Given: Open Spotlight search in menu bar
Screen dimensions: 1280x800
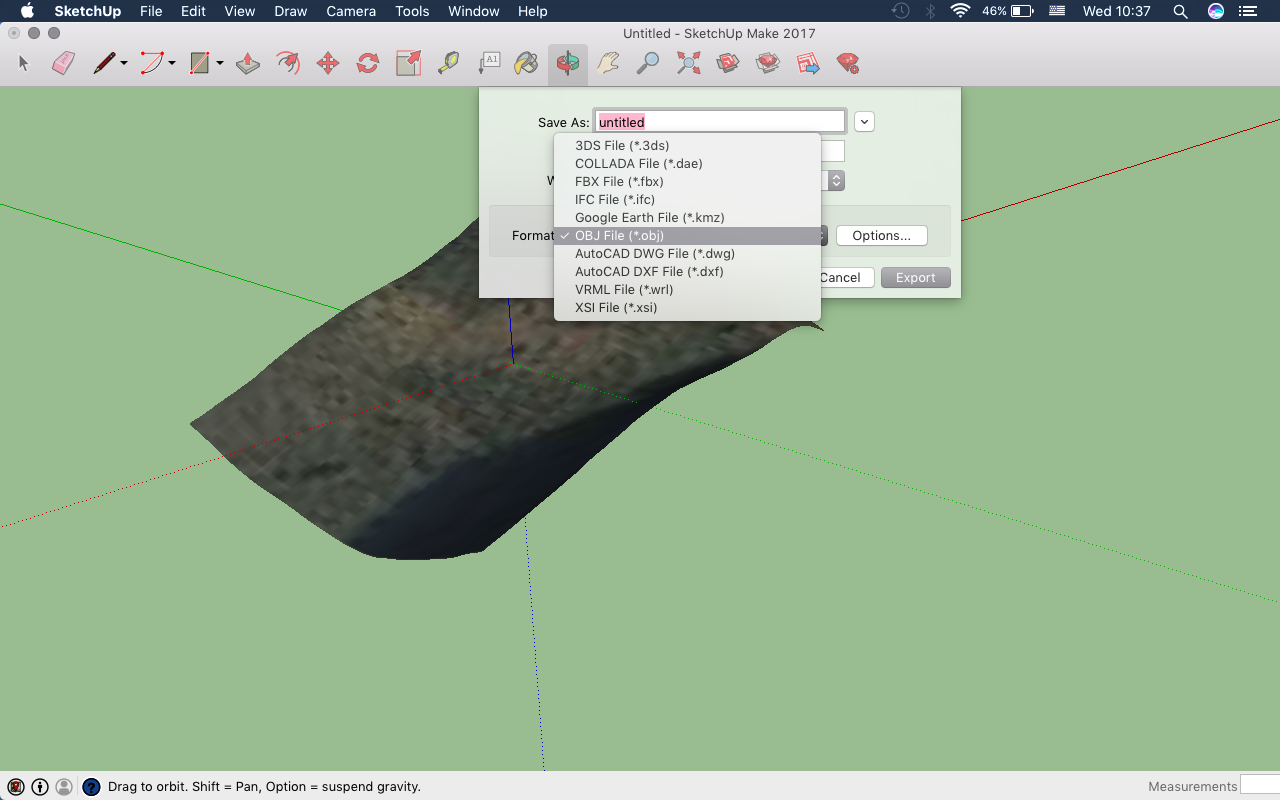Looking at the screenshot, I should coord(1180,11).
